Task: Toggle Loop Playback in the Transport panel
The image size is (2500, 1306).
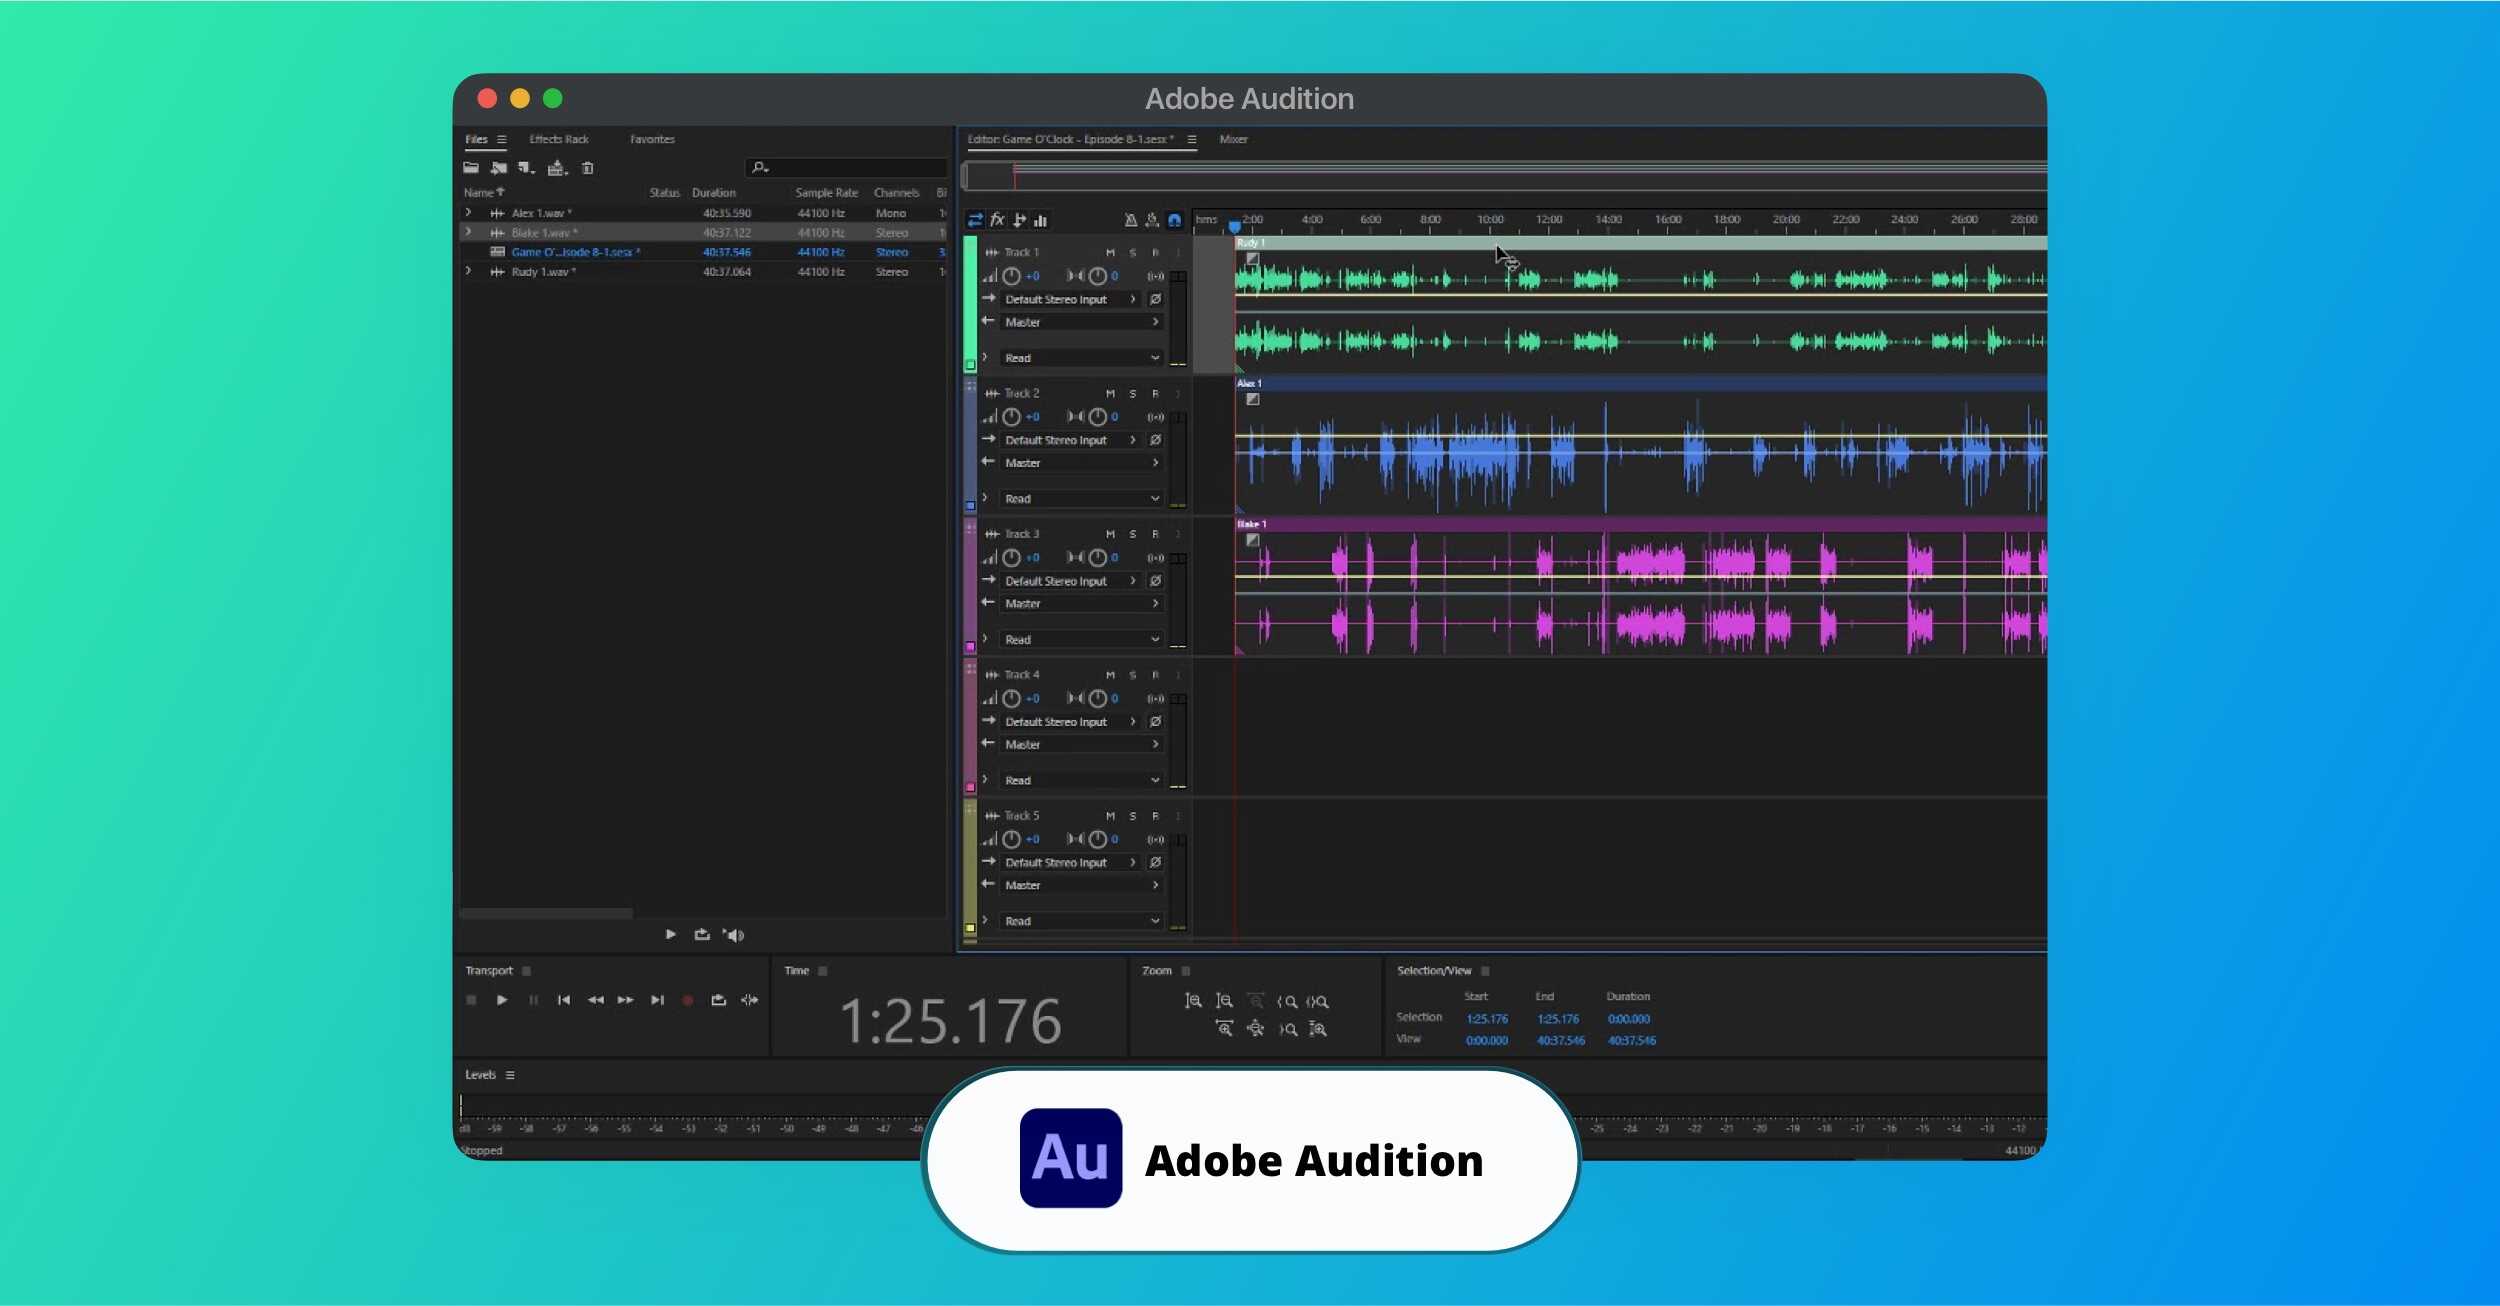Action: click(718, 1000)
